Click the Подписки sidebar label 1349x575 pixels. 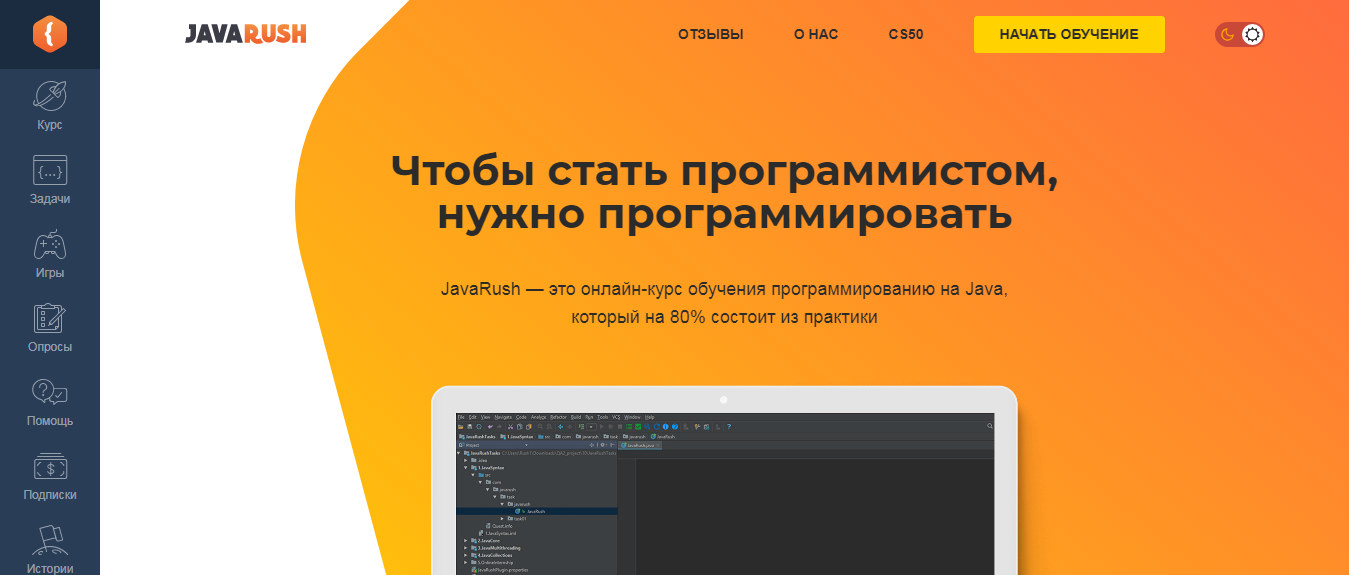[x=50, y=495]
